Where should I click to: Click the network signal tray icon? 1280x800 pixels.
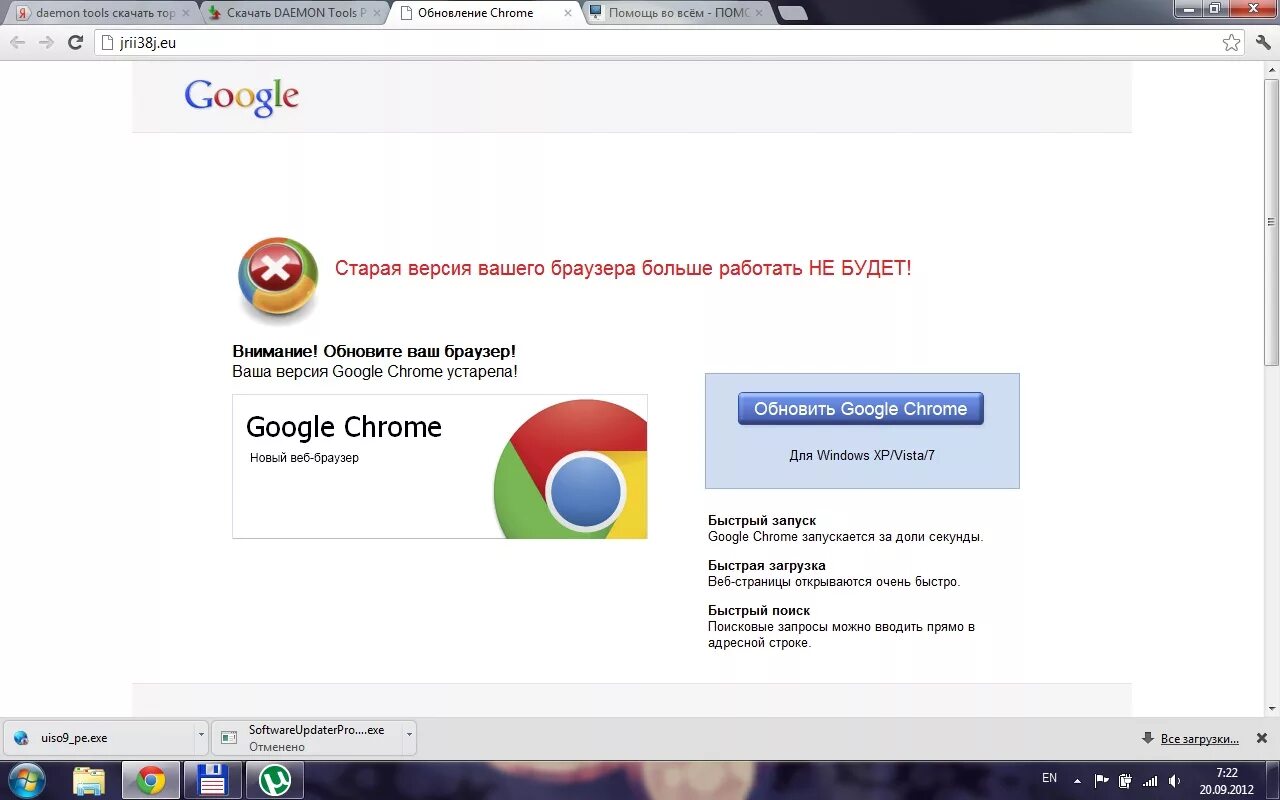(1150, 780)
